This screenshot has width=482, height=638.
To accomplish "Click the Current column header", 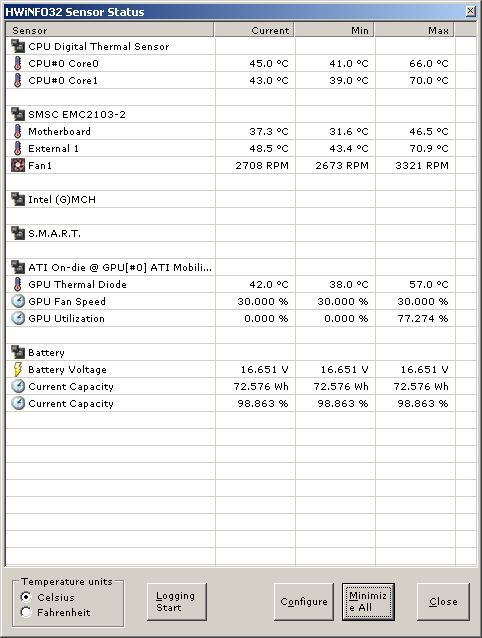I will tap(254, 30).
